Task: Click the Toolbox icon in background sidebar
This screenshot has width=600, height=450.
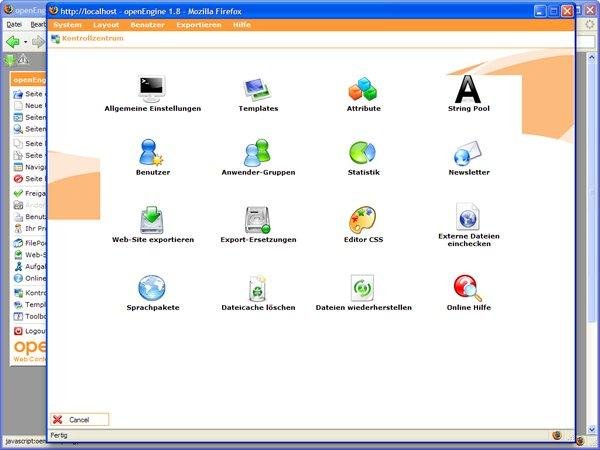Action: (x=18, y=316)
